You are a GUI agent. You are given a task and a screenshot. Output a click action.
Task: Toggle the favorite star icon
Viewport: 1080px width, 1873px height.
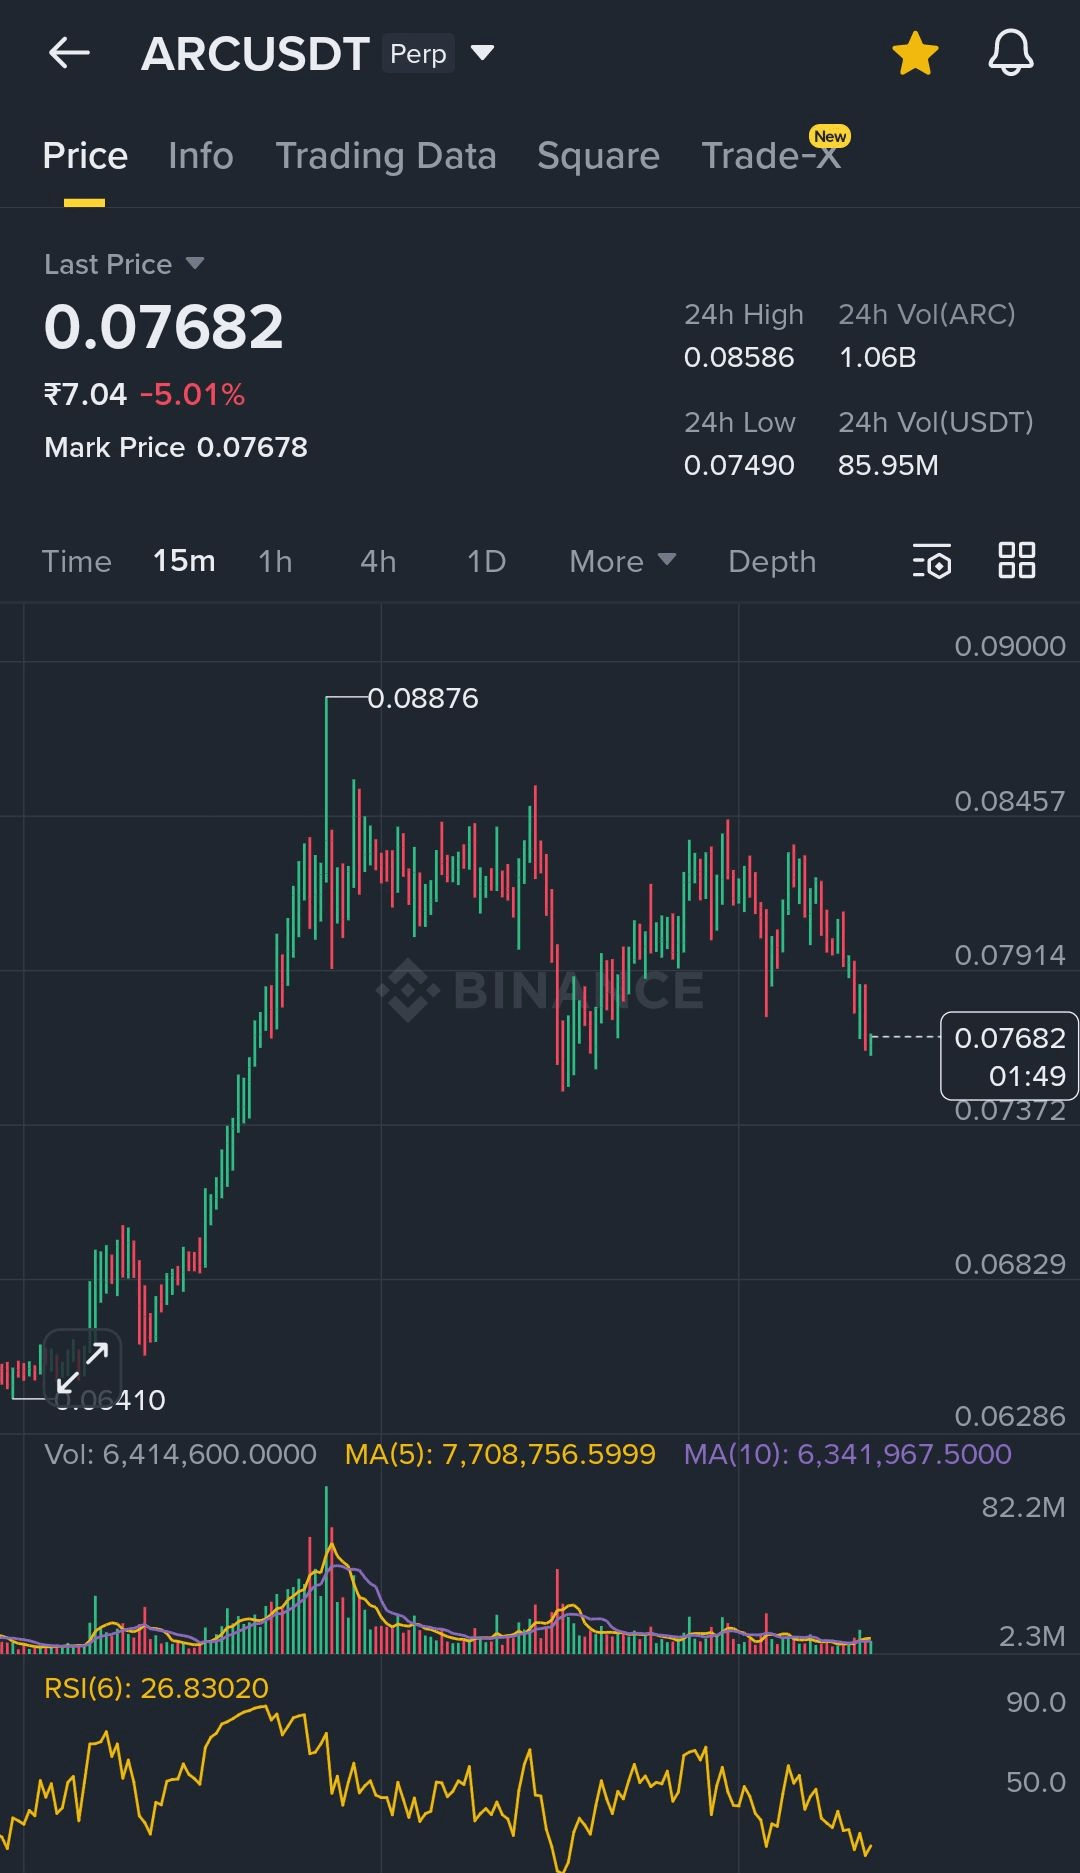click(915, 53)
